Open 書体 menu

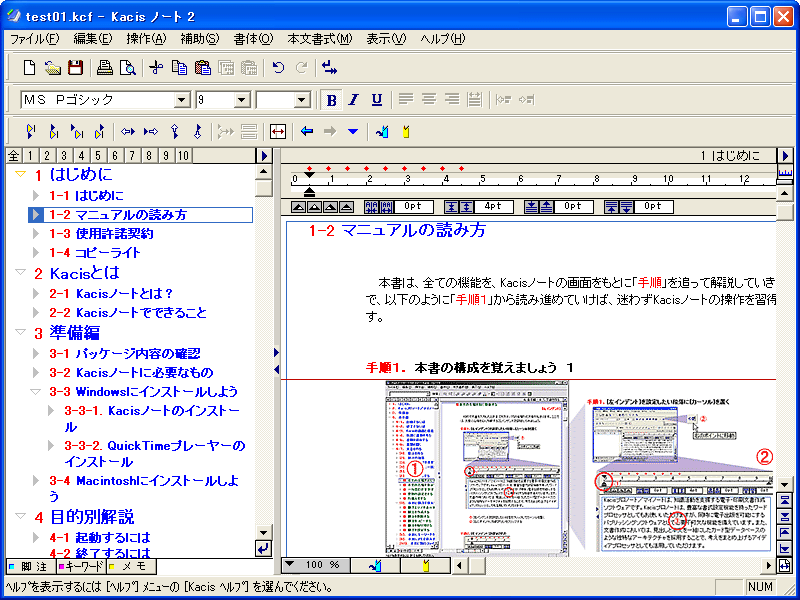(254, 39)
